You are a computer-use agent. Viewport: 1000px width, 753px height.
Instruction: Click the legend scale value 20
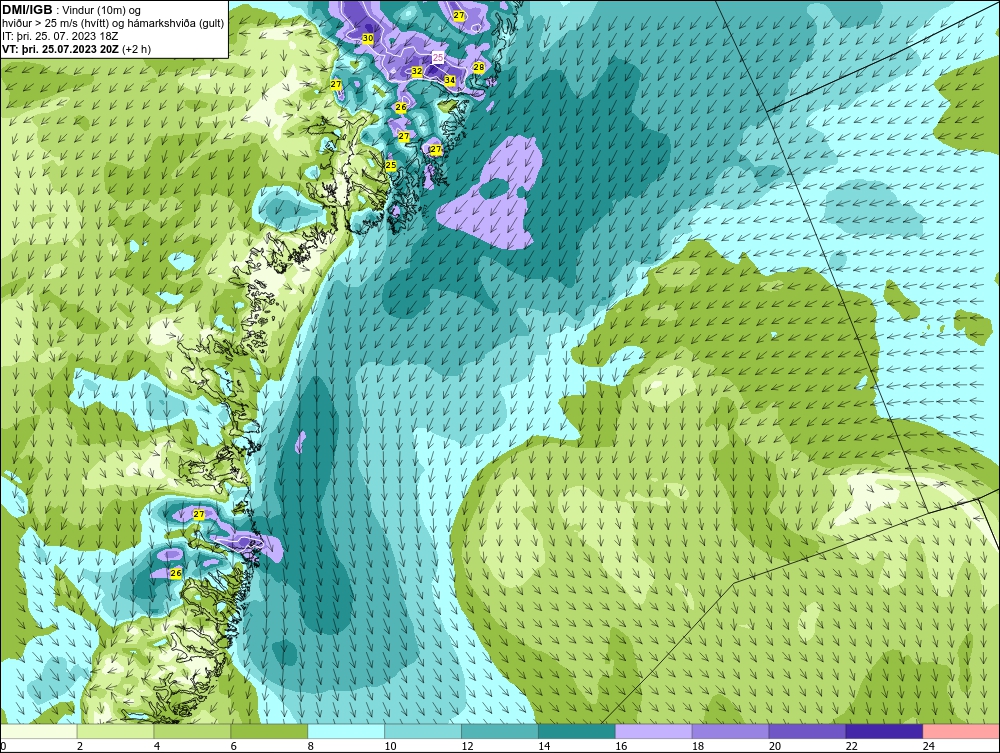(x=775, y=746)
